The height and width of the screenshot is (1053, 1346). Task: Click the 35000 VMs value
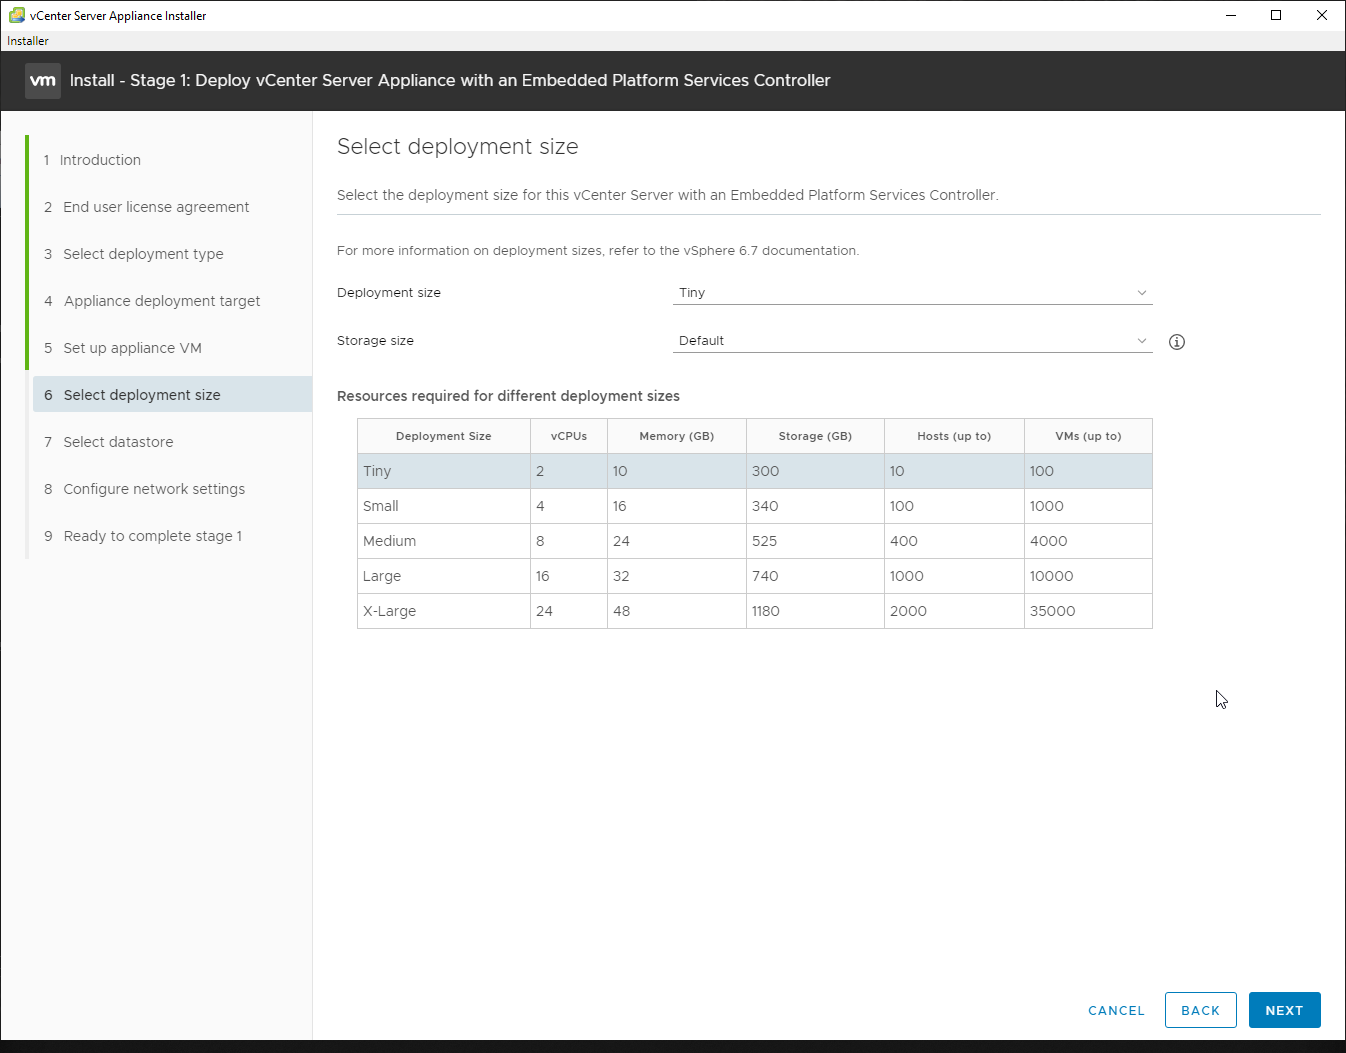tap(1053, 611)
